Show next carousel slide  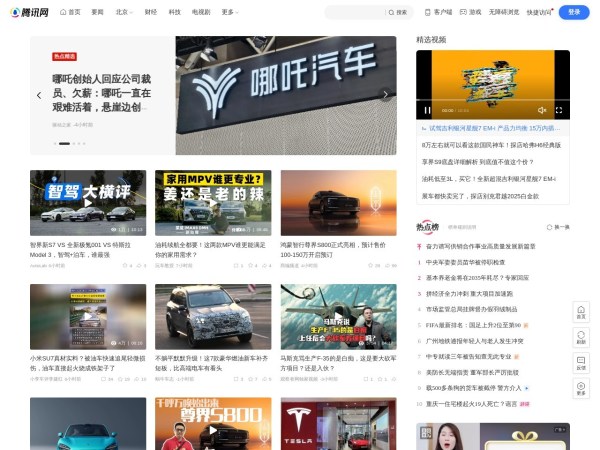[385, 96]
